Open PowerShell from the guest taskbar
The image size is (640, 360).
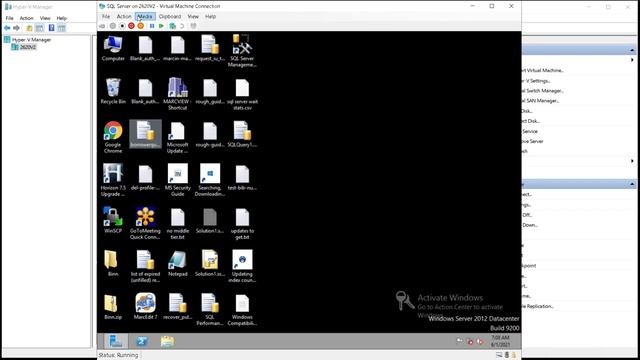coord(142,341)
